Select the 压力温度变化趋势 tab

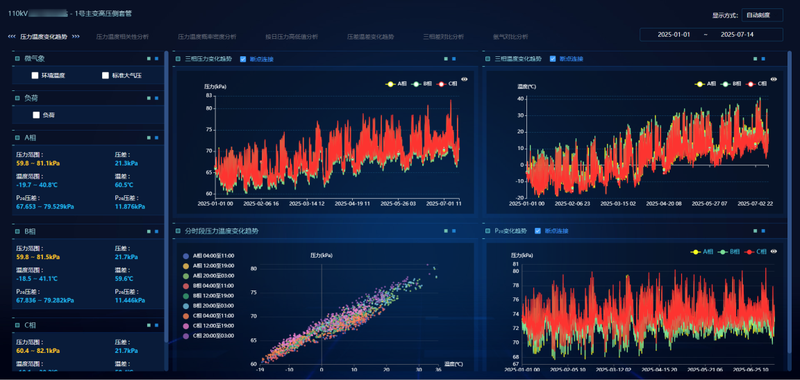pyautogui.click(x=43, y=37)
